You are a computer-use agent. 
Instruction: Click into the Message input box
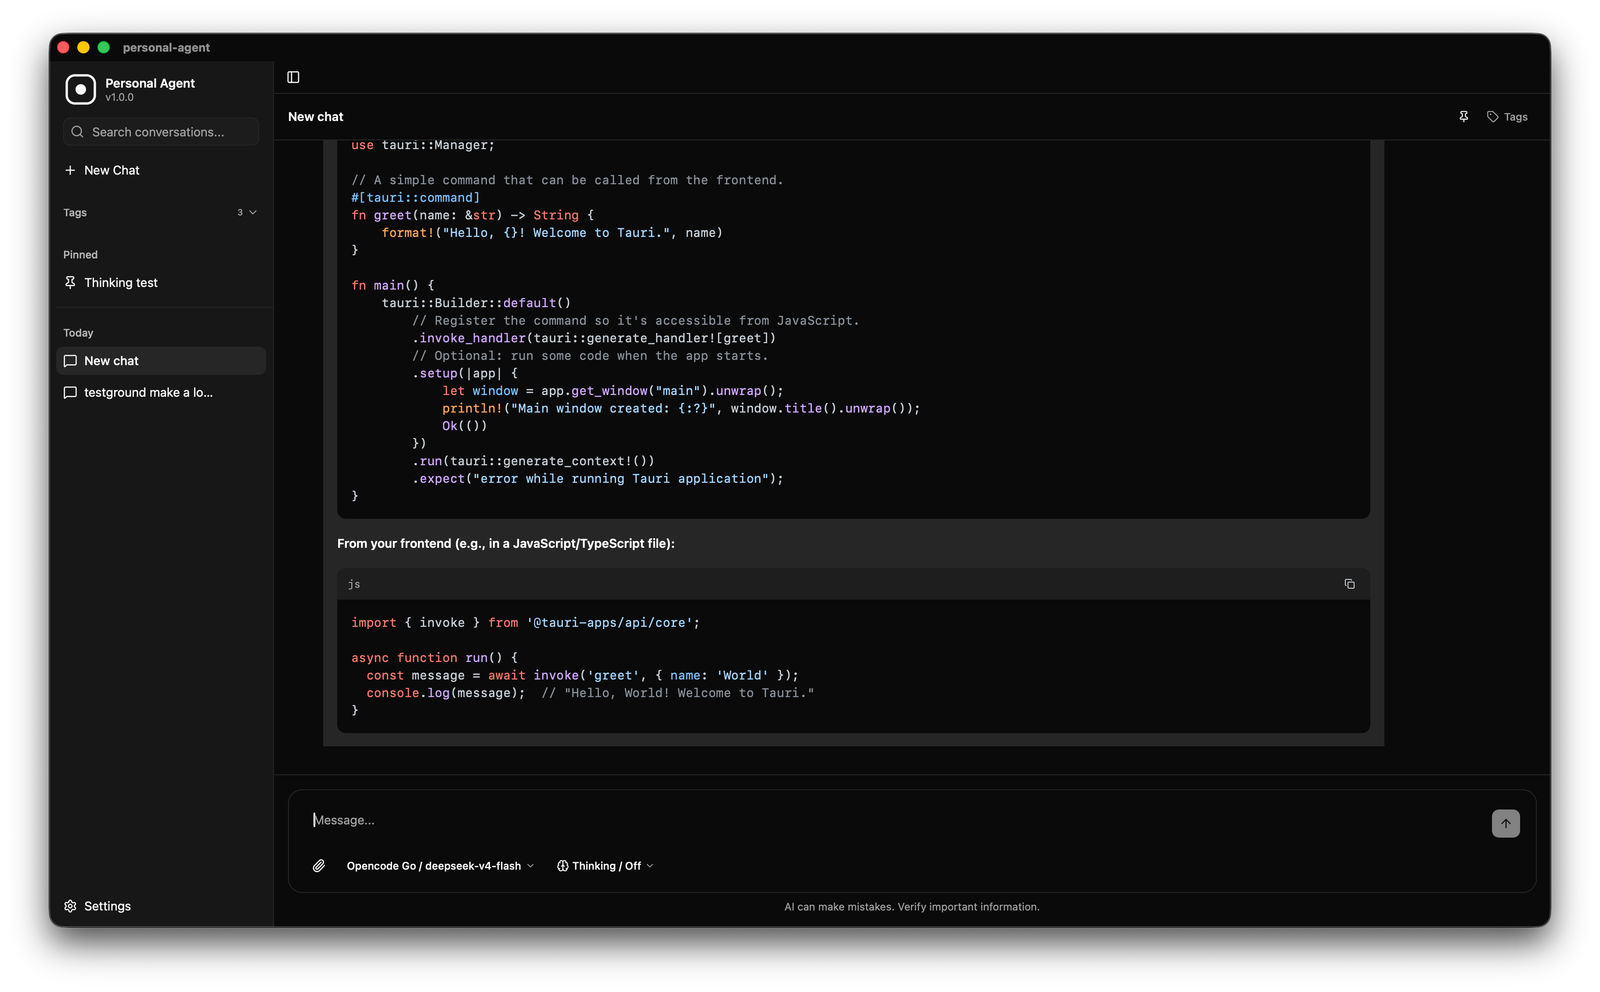895,820
